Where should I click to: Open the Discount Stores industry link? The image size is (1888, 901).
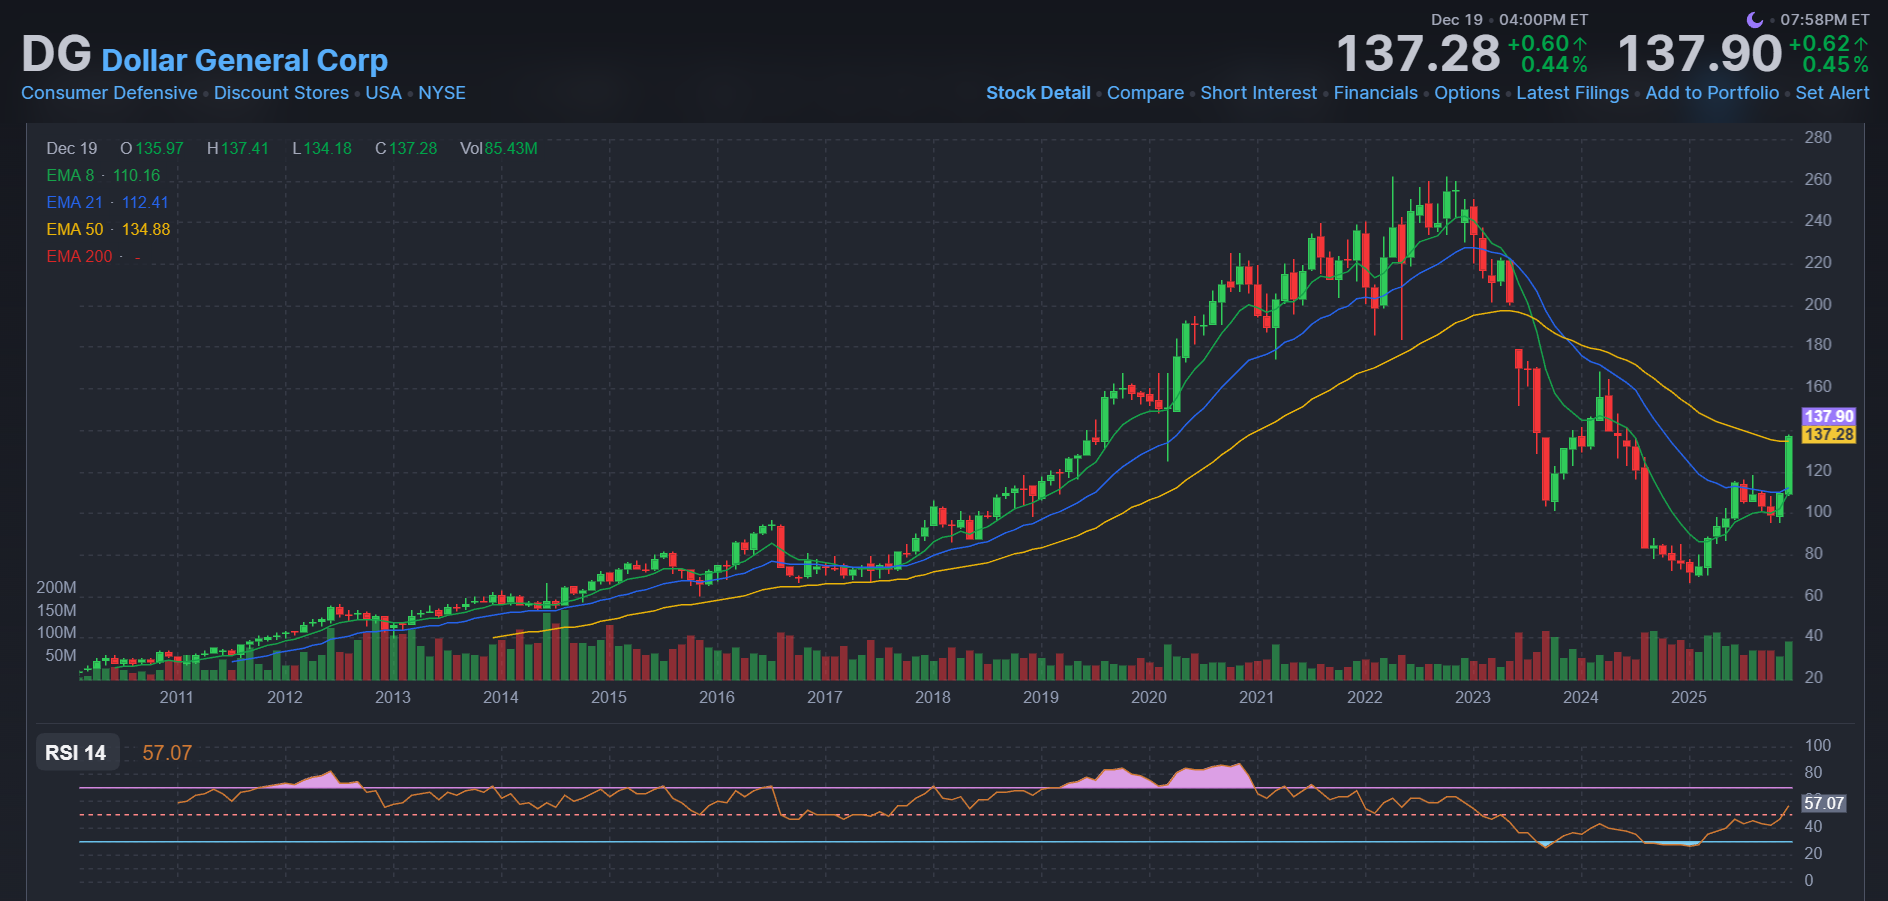click(x=281, y=93)
